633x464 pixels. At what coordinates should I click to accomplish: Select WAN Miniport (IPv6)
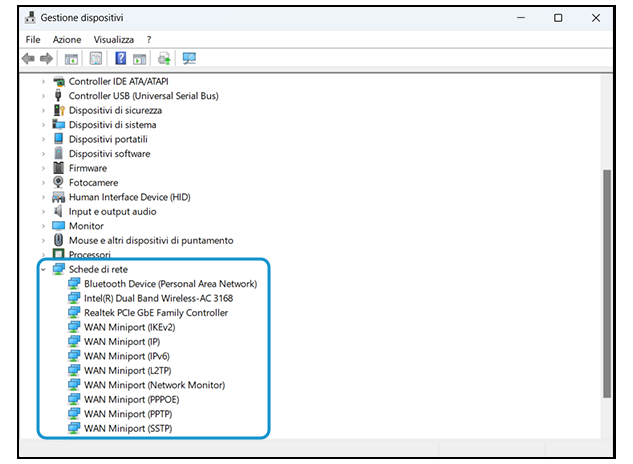(x=127, y=356)
